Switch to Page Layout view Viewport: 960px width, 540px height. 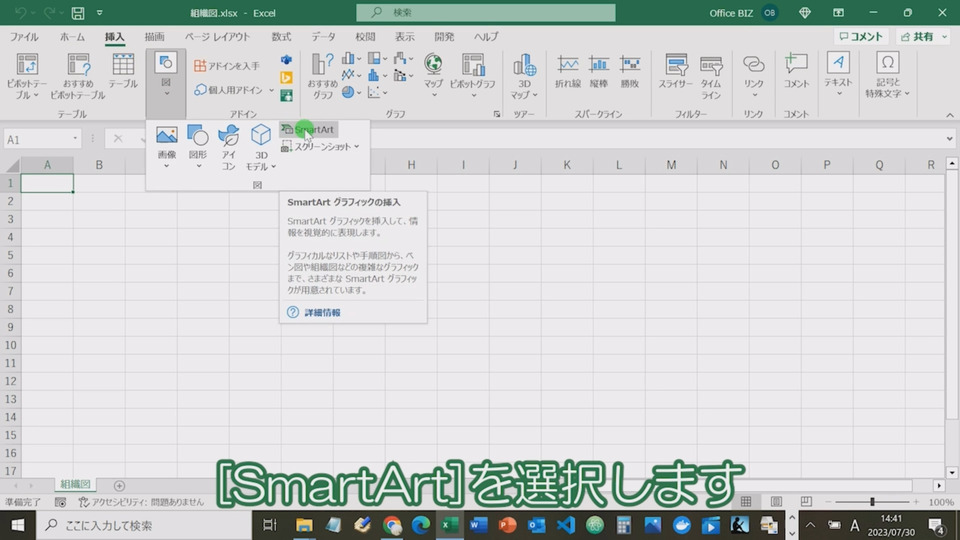tap(776, 502)
